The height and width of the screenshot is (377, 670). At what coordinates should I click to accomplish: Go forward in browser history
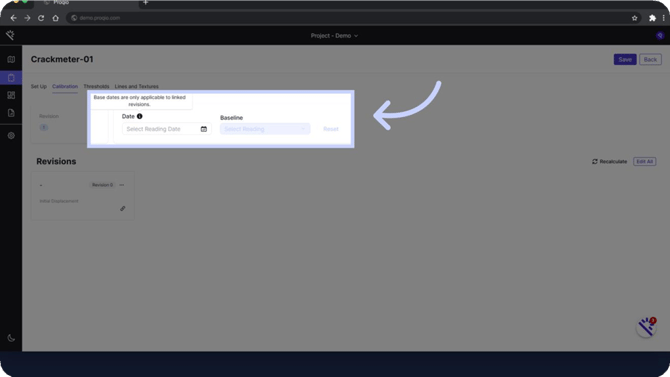[x=27, y=18]
